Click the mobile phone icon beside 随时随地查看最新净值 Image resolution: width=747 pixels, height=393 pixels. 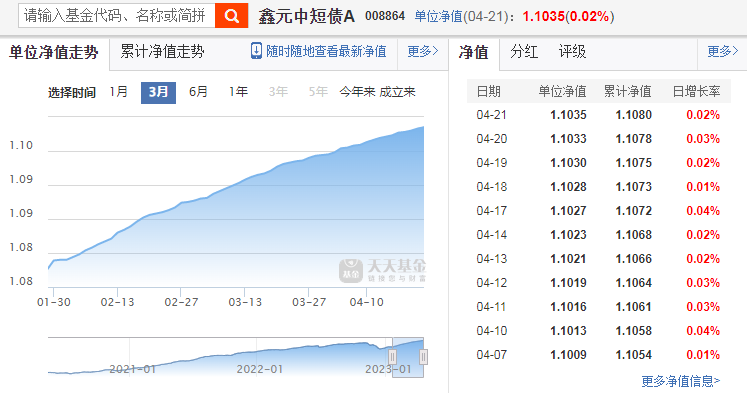(x=256, y=51)
